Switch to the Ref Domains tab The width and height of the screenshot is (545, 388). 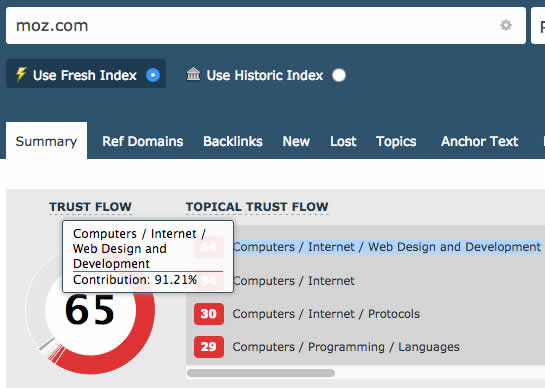tap(143, 142)
